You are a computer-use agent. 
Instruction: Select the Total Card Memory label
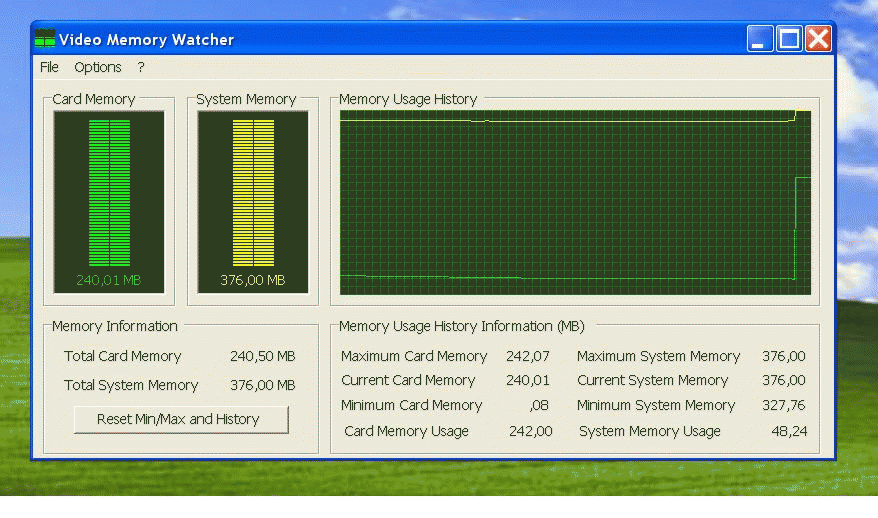tap(123, 356)
